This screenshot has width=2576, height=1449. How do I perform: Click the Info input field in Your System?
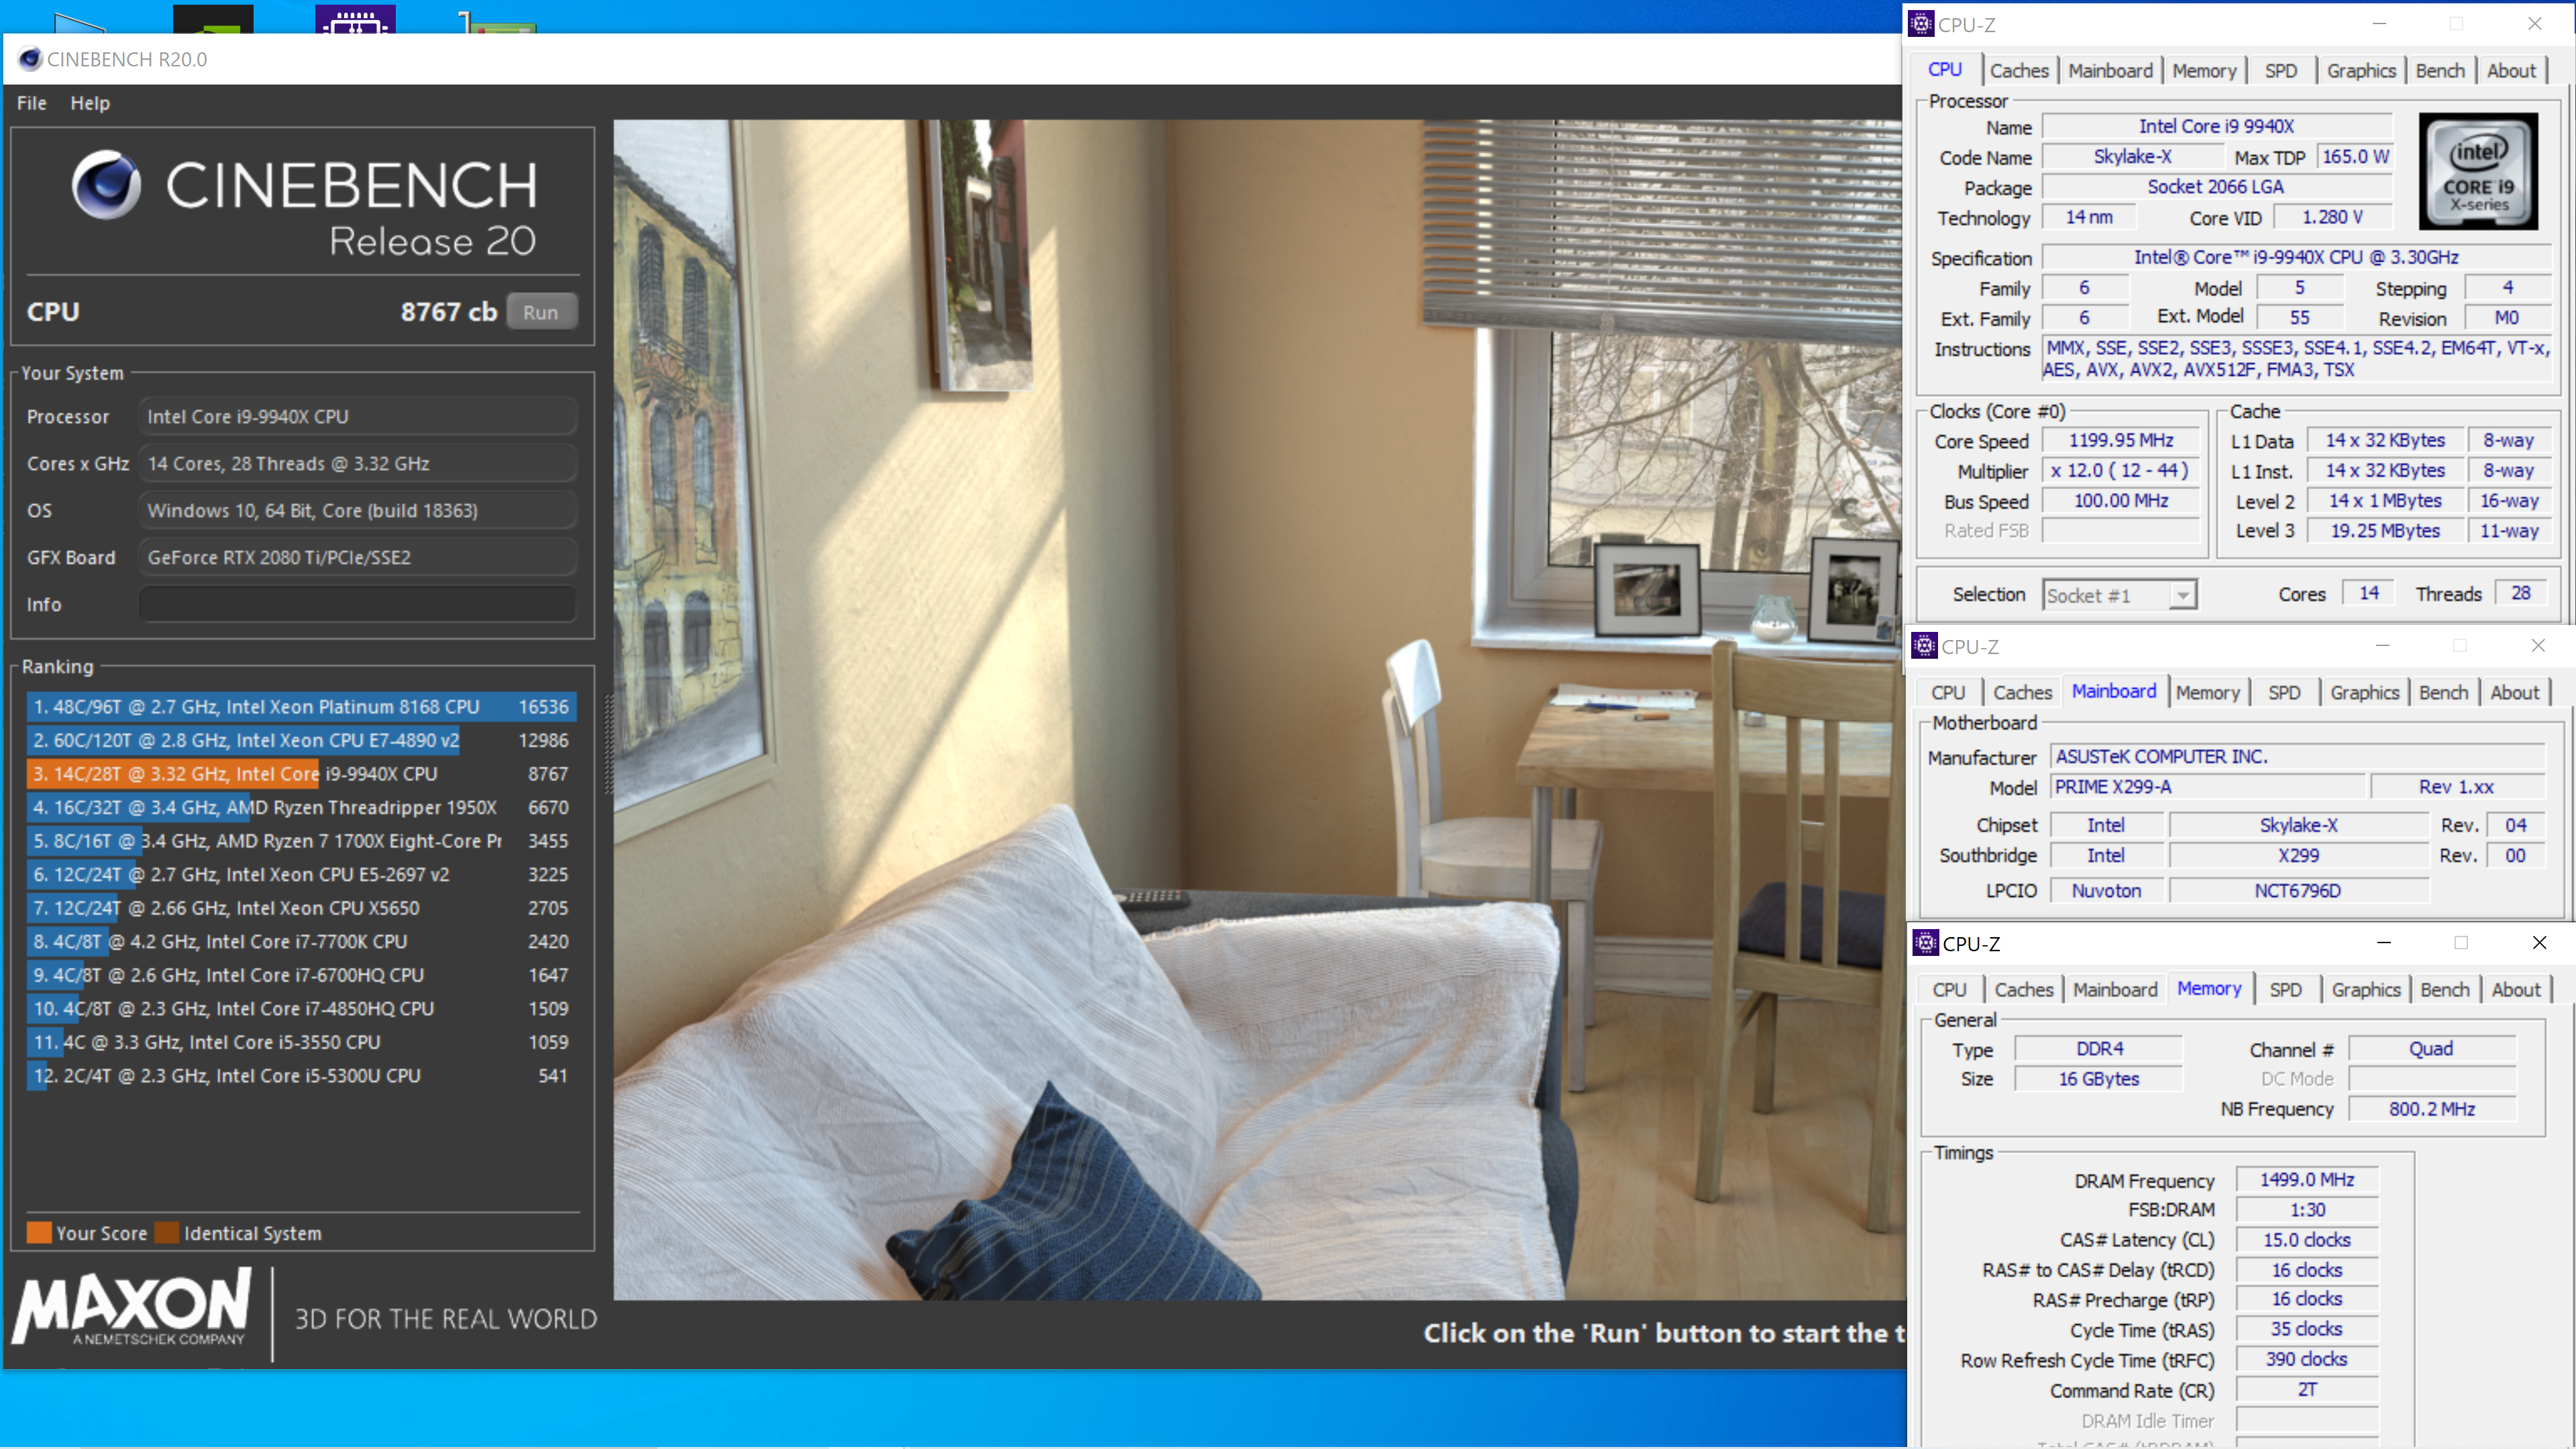pos(357,604)
